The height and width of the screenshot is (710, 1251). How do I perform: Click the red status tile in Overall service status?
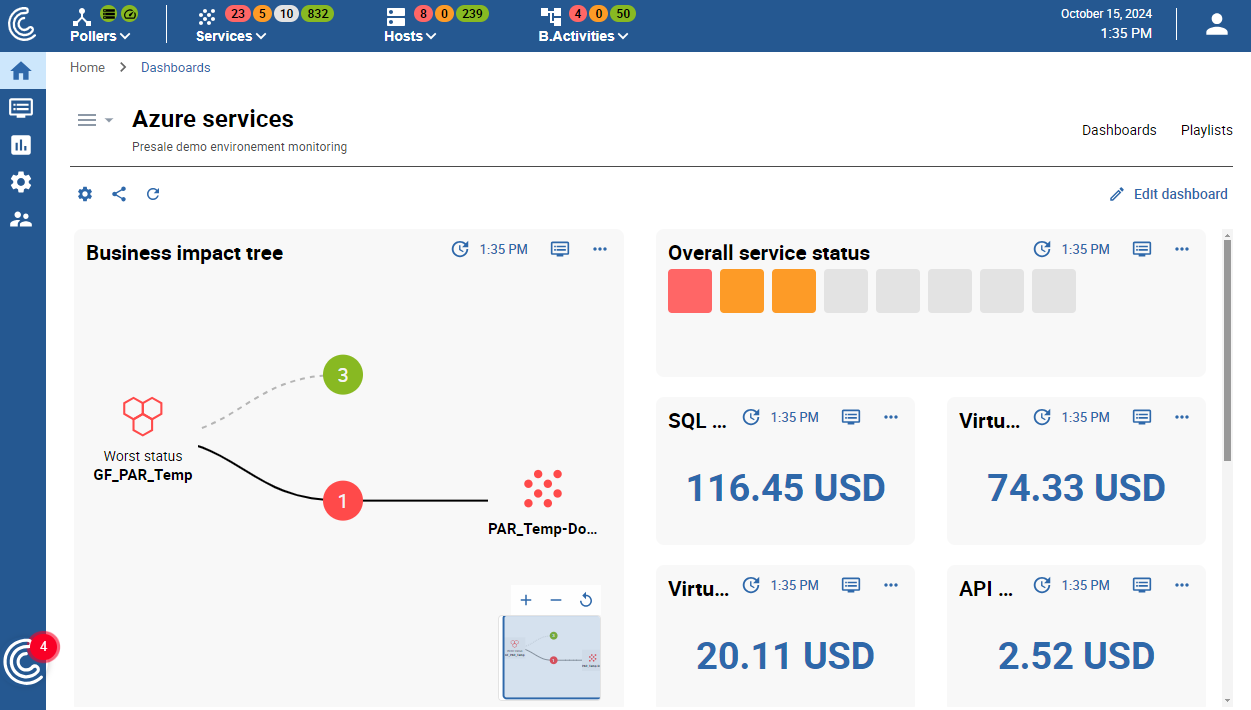coord(689,291)
